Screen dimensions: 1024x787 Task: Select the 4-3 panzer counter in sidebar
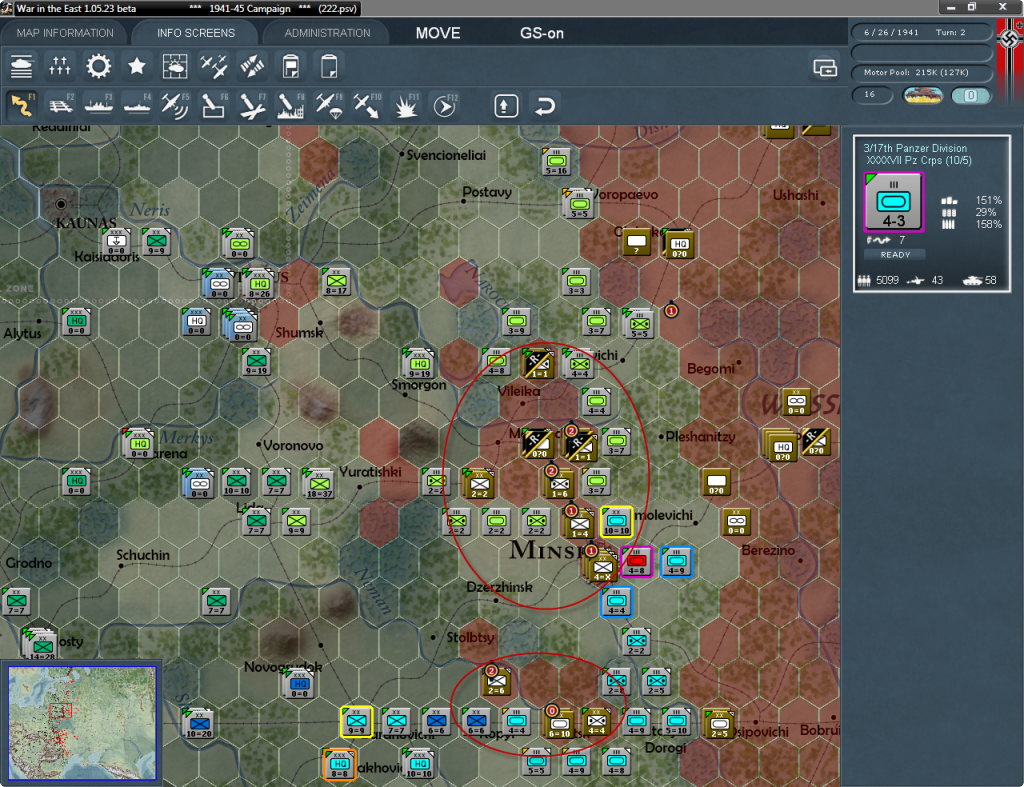pos(893,202)
